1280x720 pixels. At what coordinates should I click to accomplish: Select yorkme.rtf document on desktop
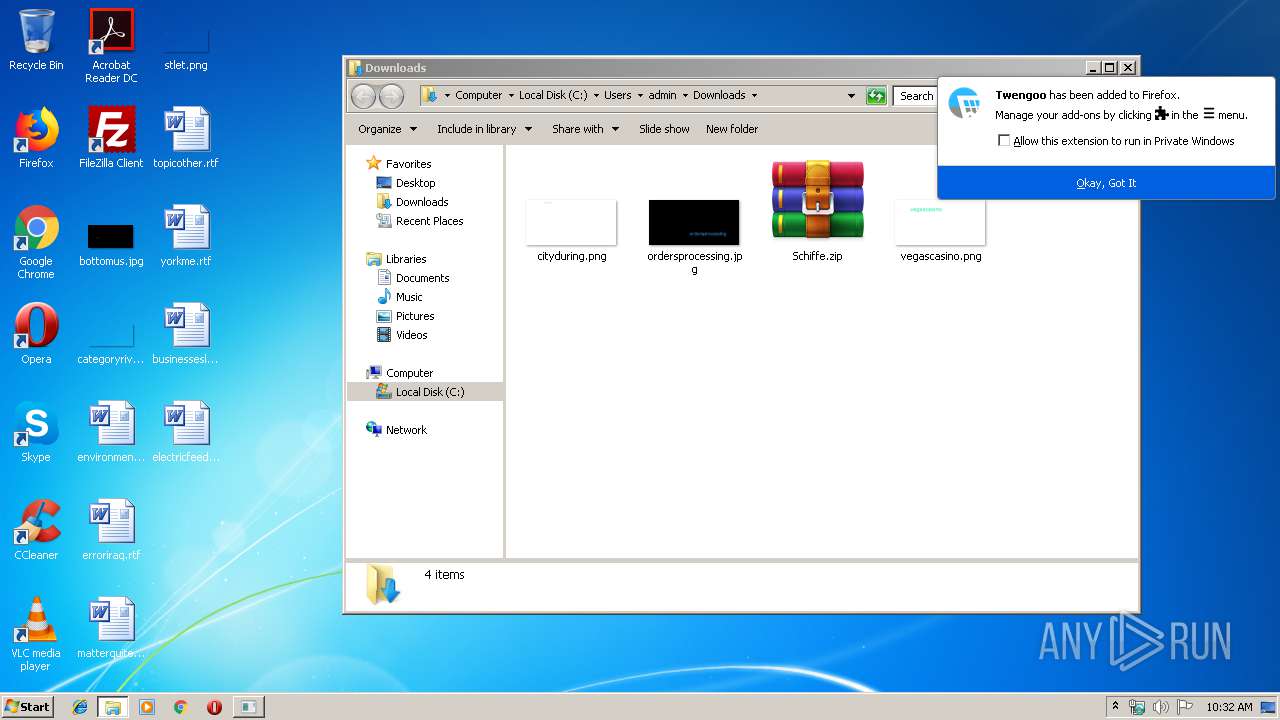click(186, 236)
